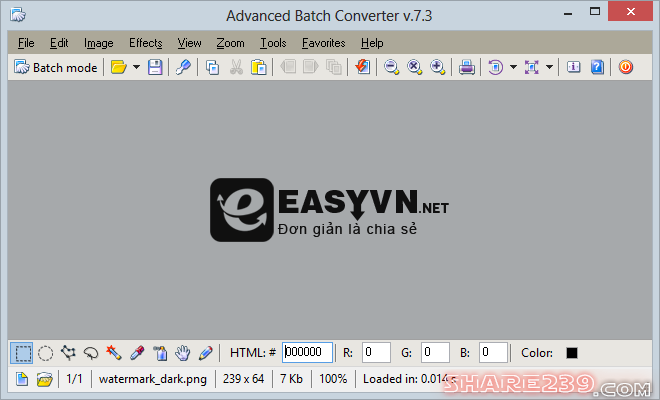Open the Effects menu
Viewport: 660px width, 400px height.
[146, 43]
